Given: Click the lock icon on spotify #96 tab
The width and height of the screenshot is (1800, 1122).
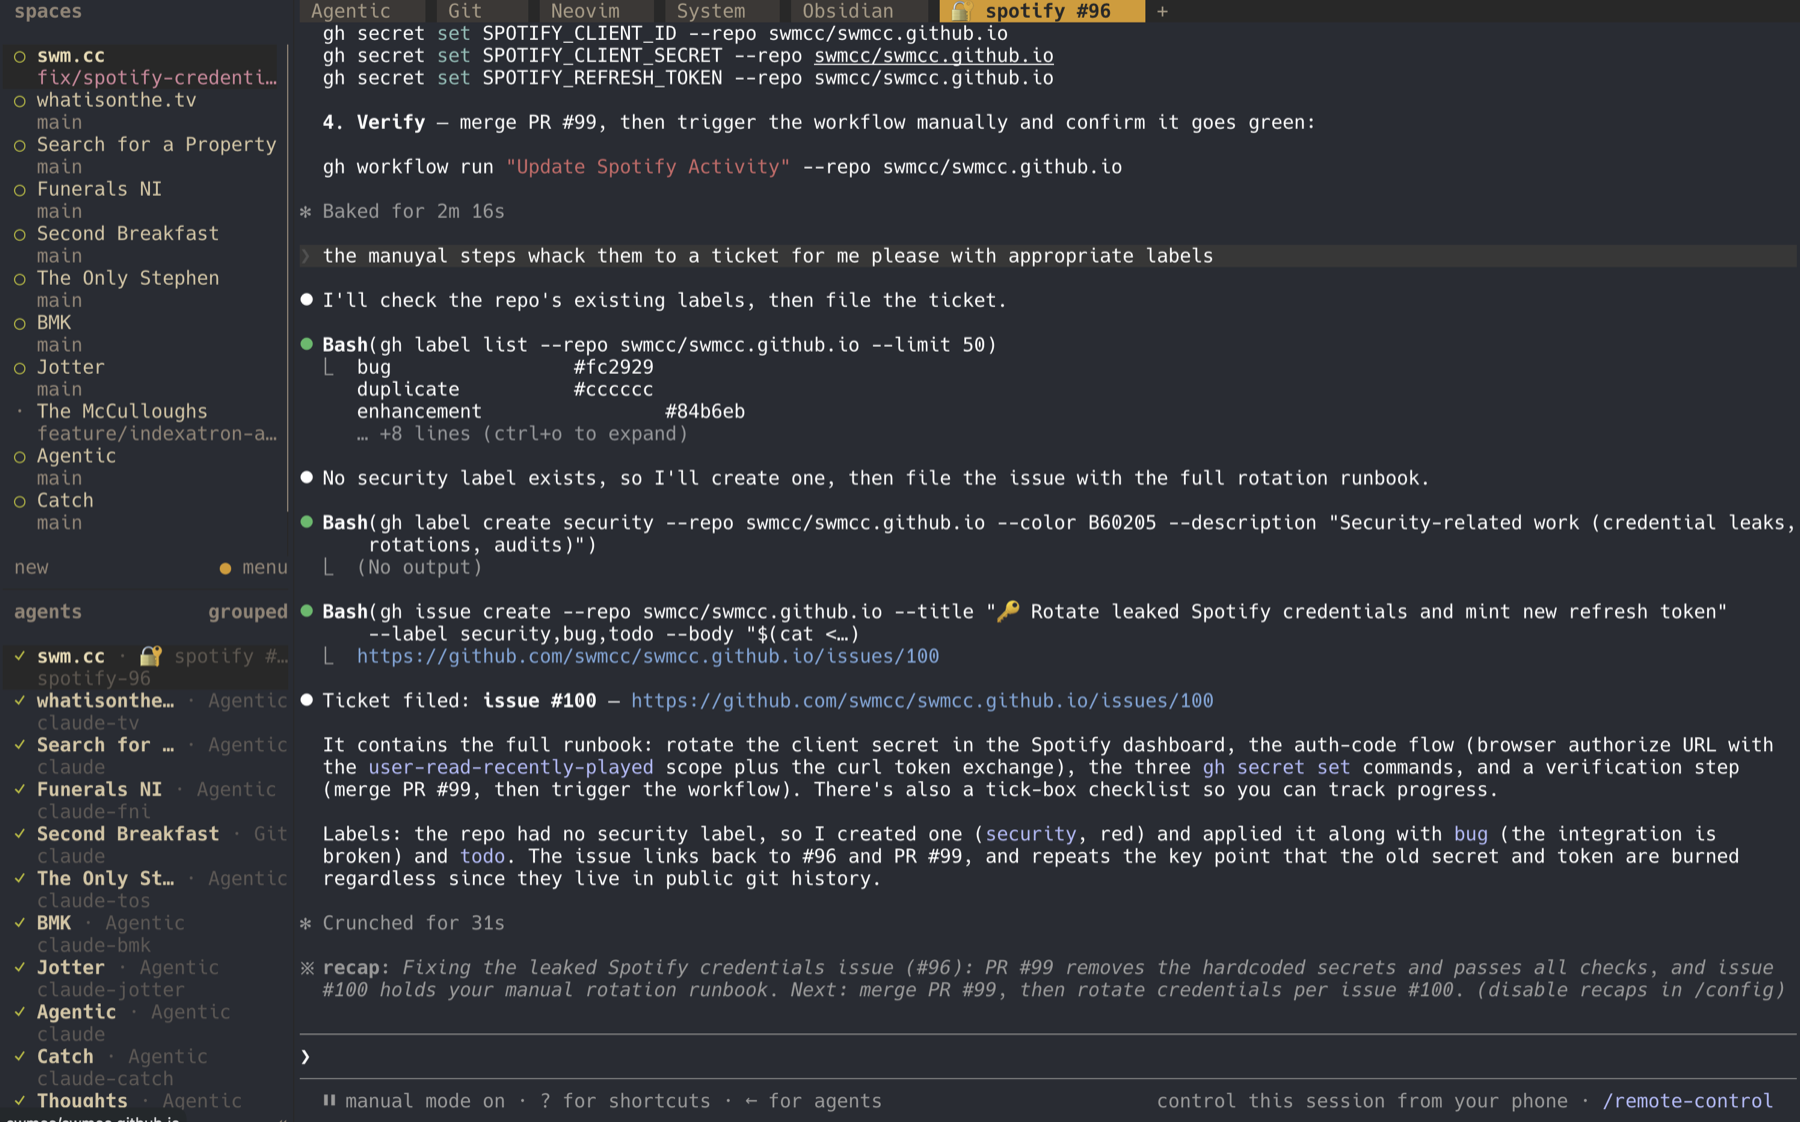Looking at the screenshot, I should point(961,11).
